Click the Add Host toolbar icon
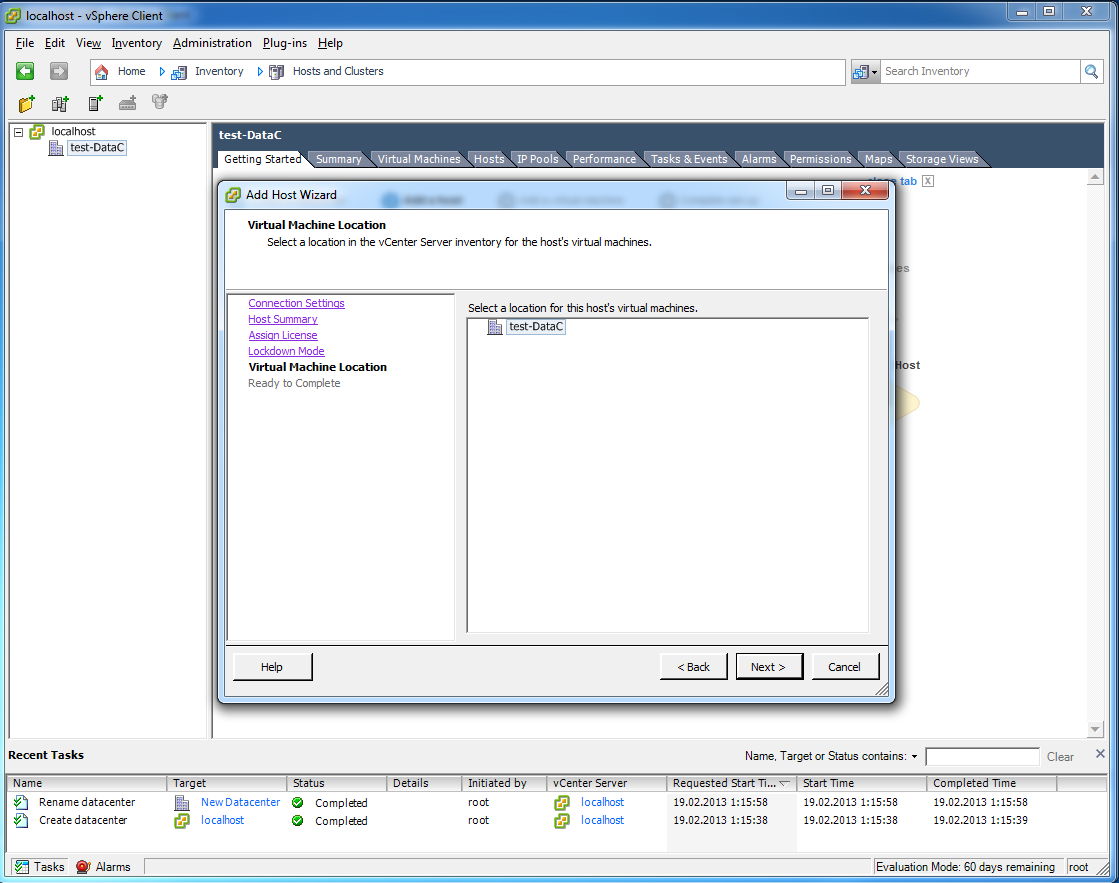 [x=128, y=104]
